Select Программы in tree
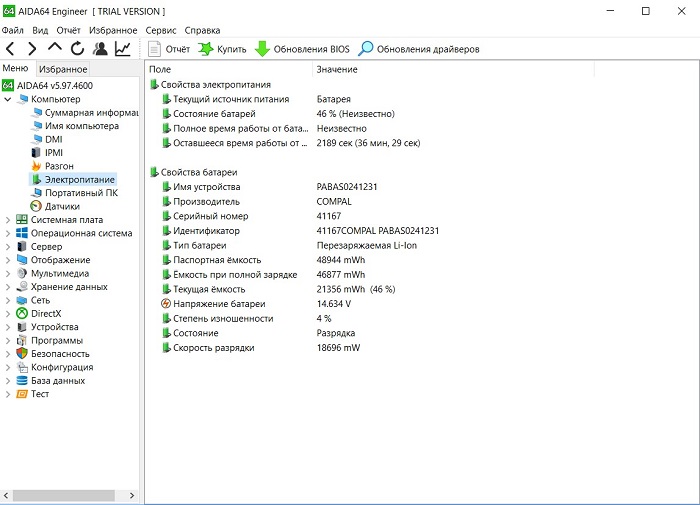The height and width of the screenshot is (505, 700). 50,340
